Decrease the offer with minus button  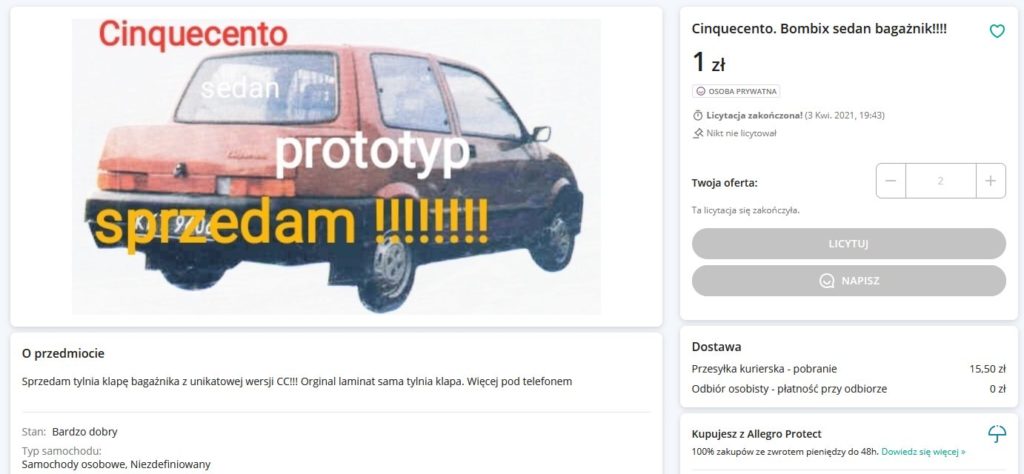click(x=891, y=181)
